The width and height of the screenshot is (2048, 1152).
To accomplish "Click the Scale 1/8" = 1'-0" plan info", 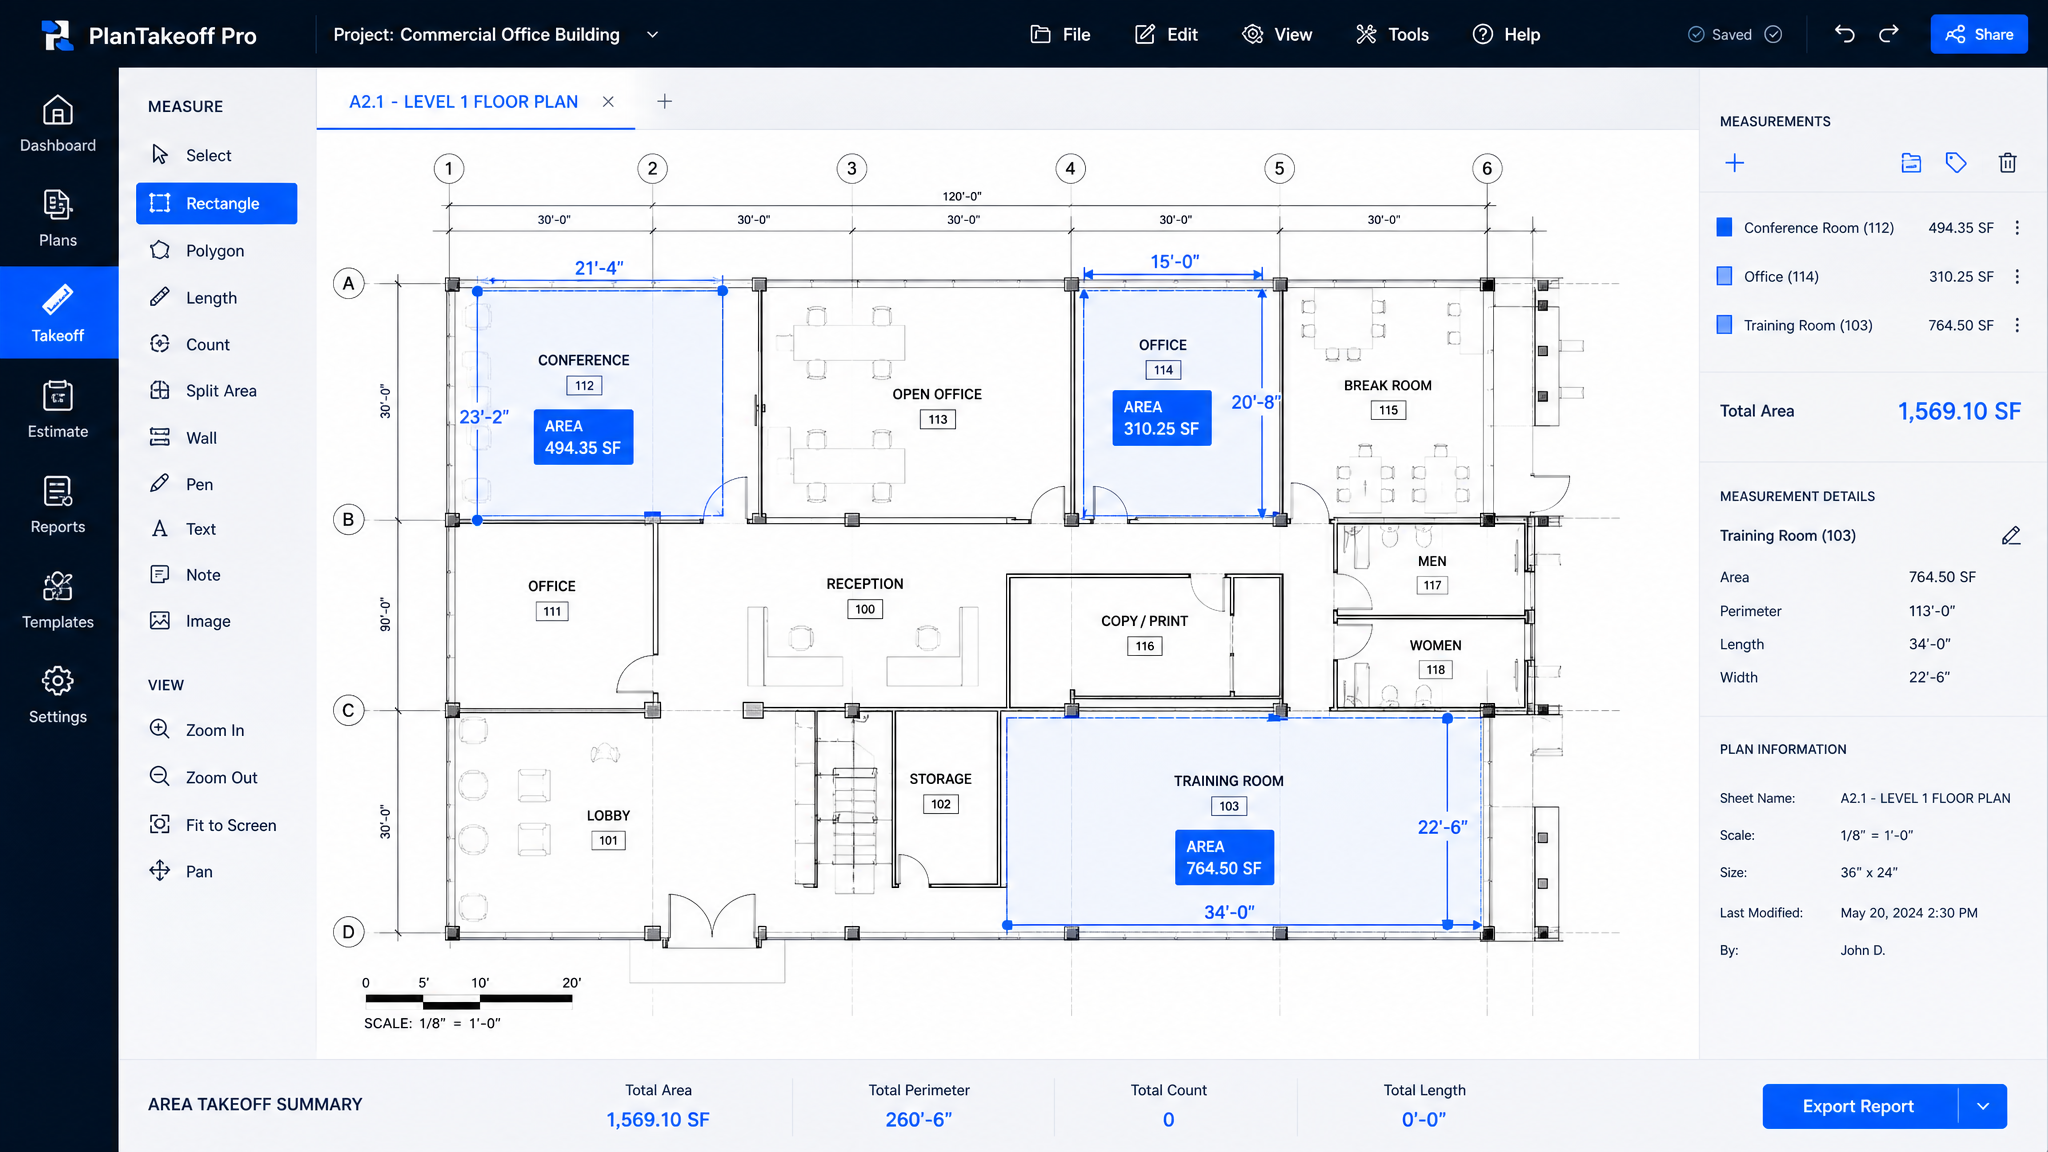I will pos(1877,835).
